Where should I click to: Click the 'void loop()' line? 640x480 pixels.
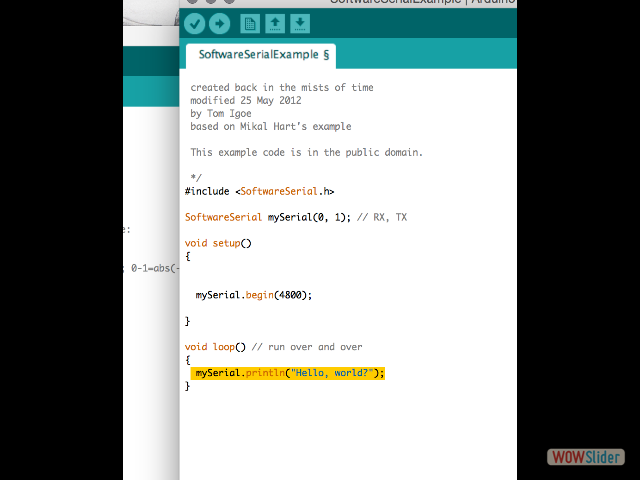click(x=215, y=347)
